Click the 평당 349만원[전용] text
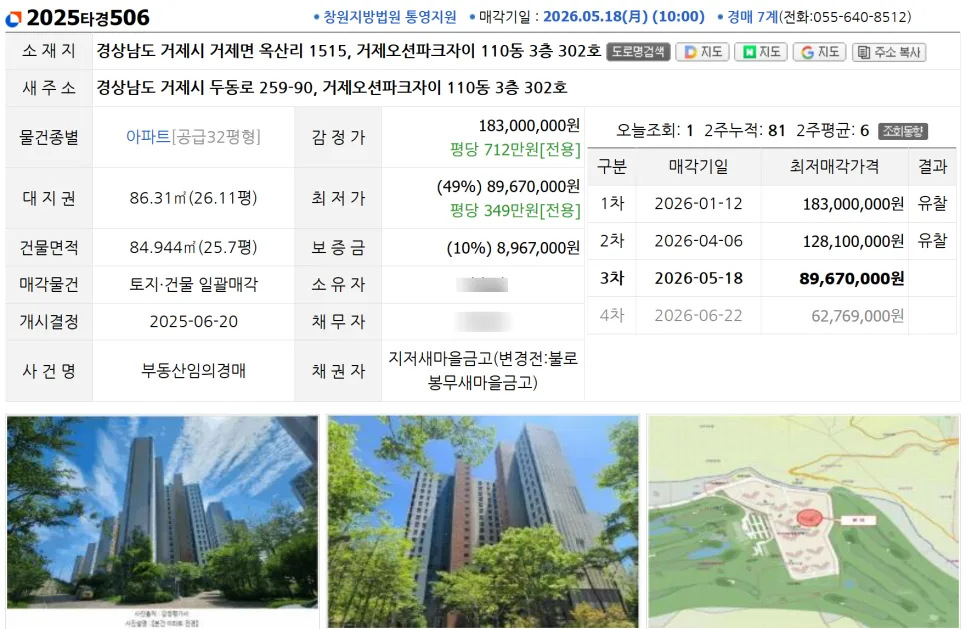The width and height of the screenshot is (966, 629). click(x=515, y=211)
